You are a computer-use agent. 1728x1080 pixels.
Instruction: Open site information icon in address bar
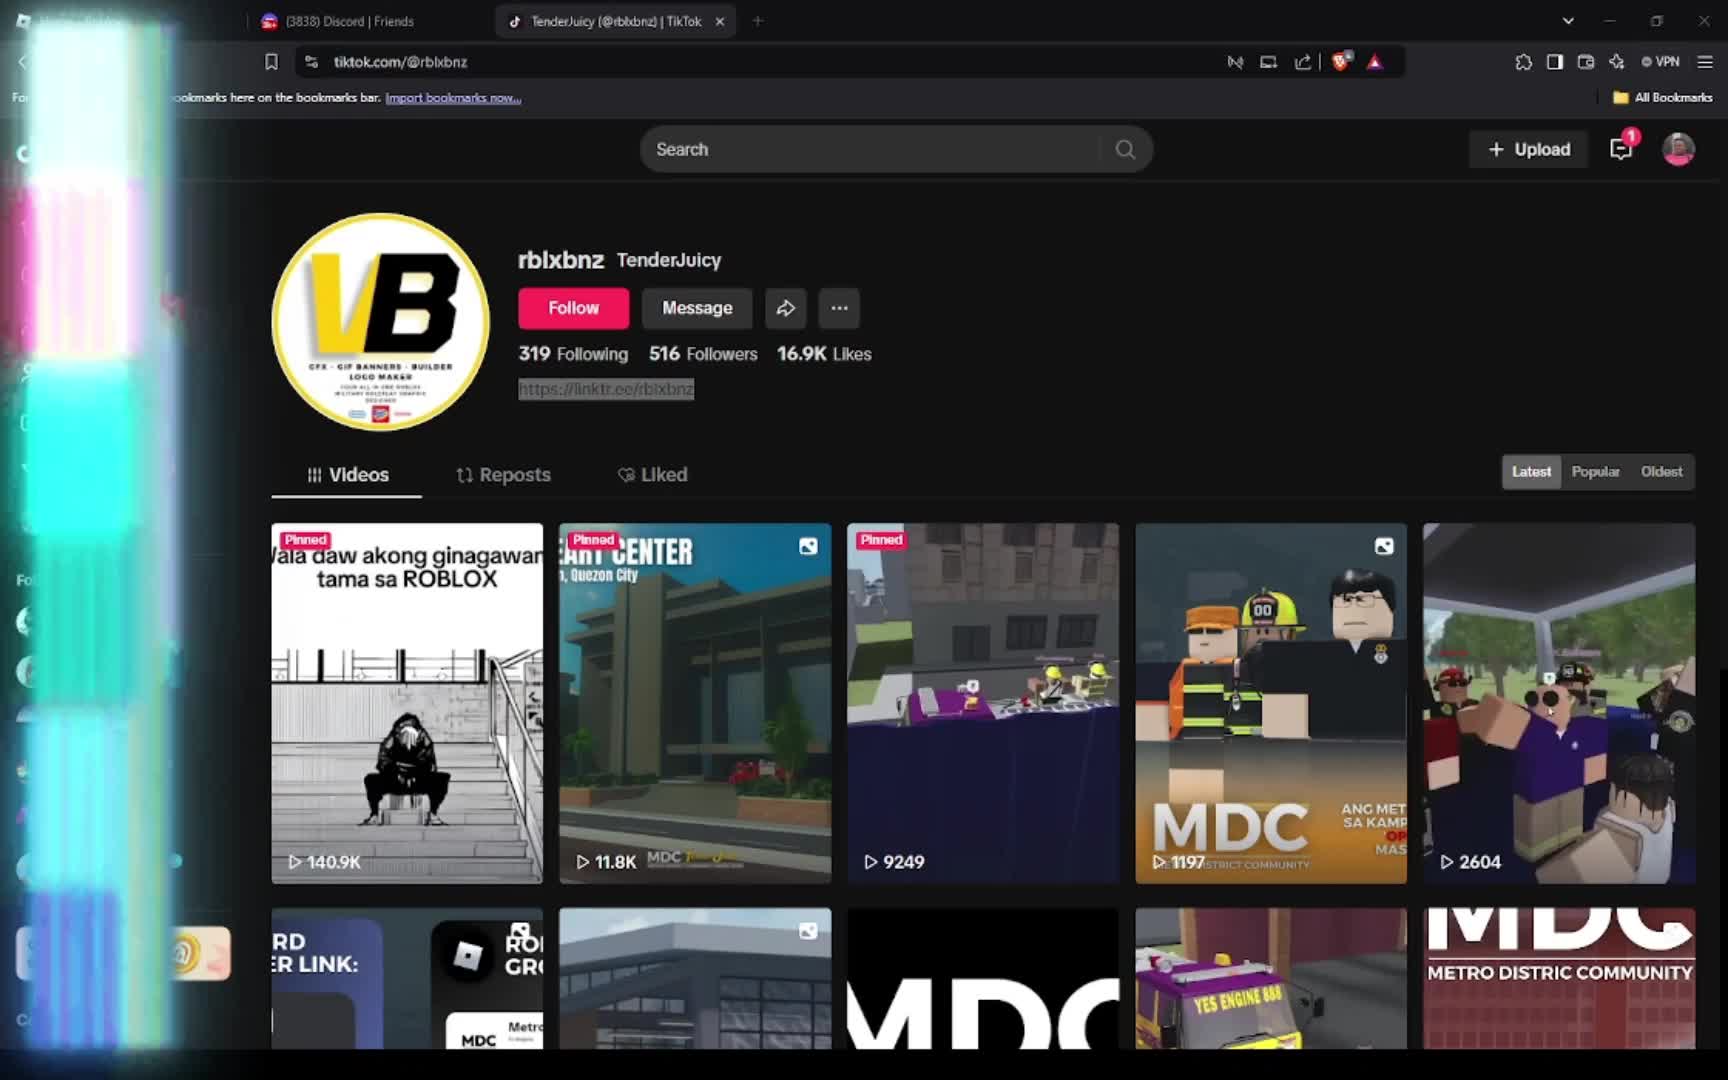coord(312,62)
